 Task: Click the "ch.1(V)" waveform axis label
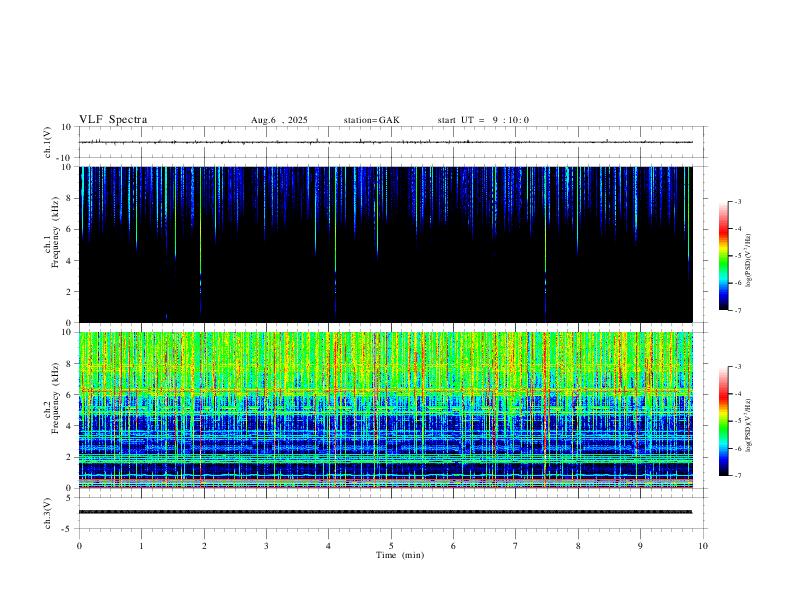pos(48,142)
